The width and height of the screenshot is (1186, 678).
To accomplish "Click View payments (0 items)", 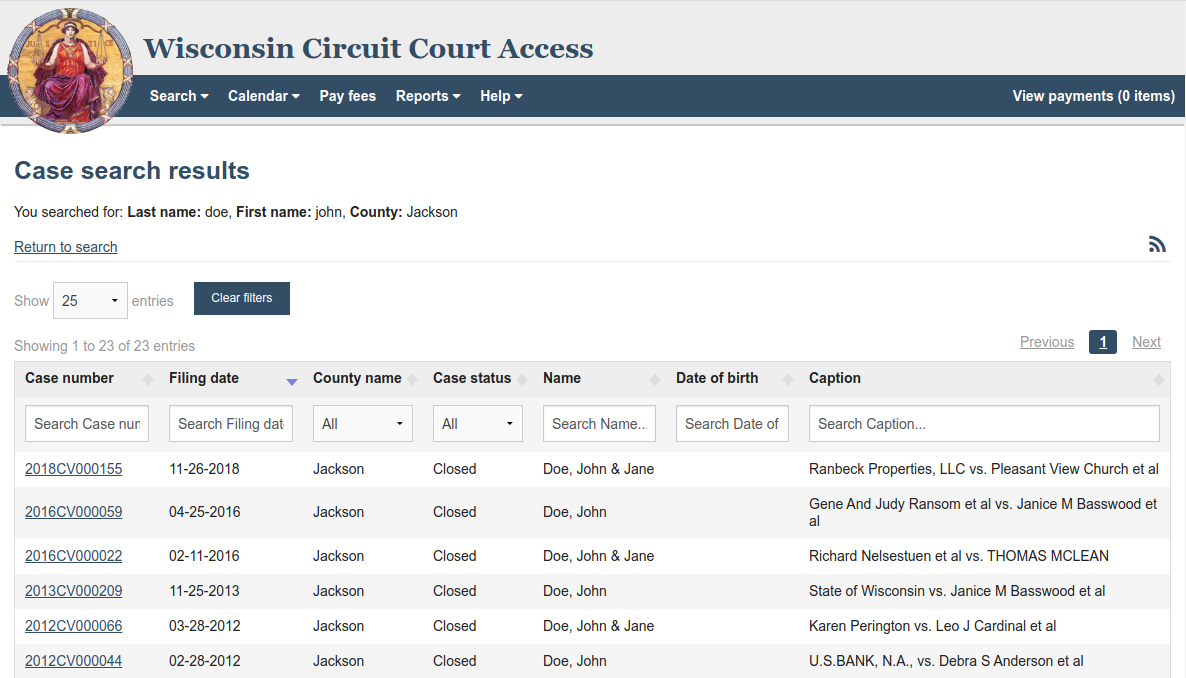I will point(1093,96).
